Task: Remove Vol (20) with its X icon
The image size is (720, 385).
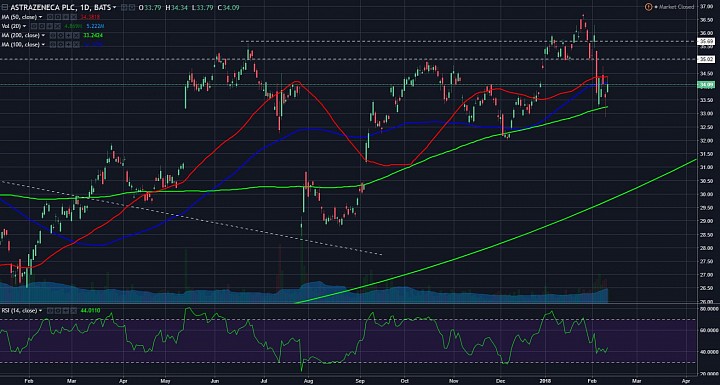Action: pos(57,26)
